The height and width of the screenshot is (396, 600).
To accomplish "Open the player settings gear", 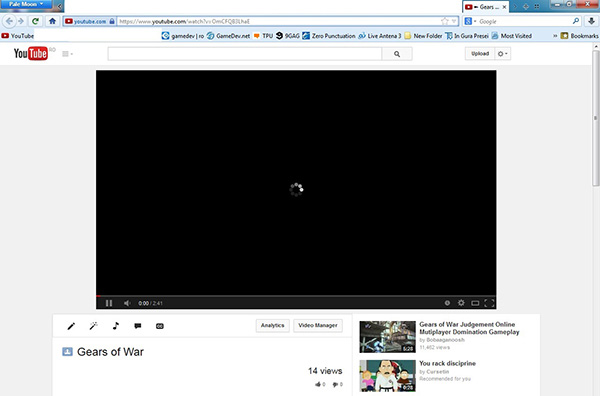I will 461,303.
